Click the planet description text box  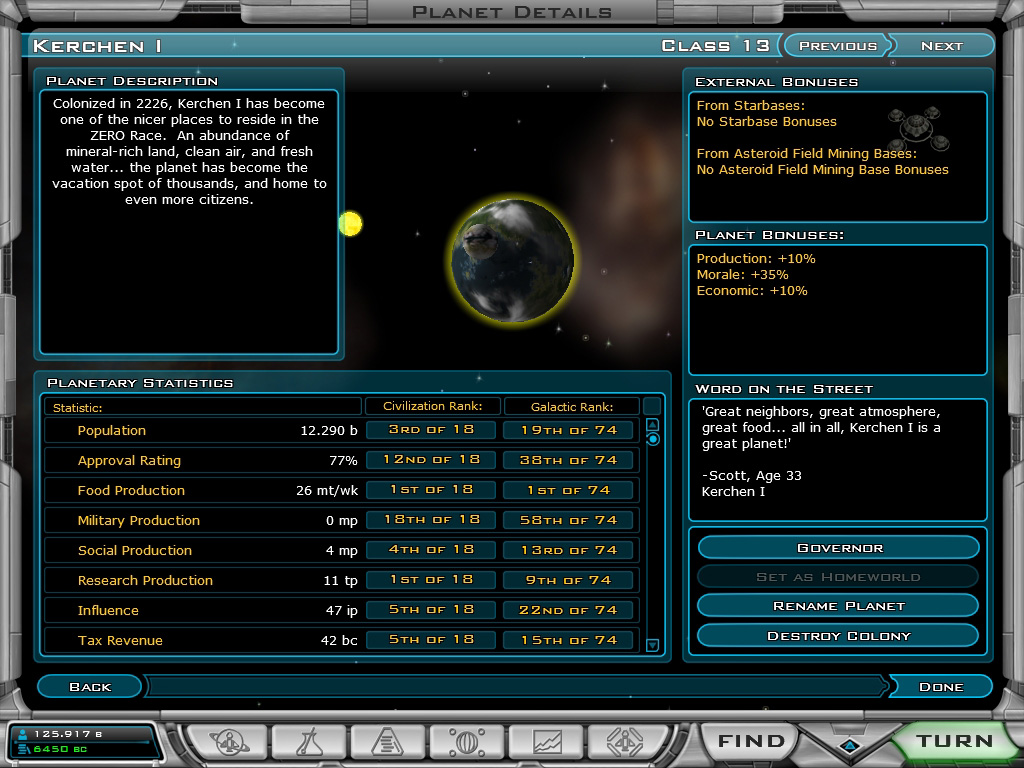189,222
